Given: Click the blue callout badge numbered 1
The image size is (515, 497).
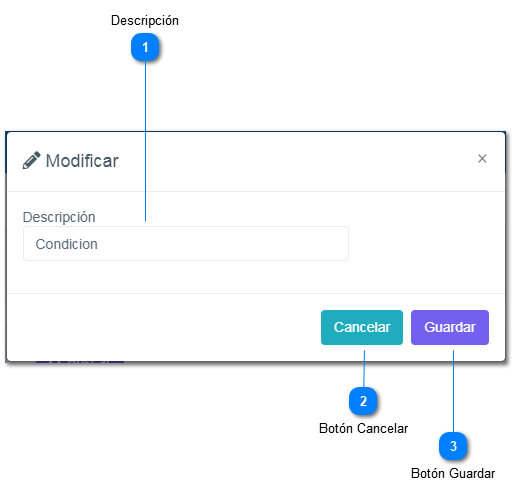Looking at the screenshot, I should click(x=145, y=47).
